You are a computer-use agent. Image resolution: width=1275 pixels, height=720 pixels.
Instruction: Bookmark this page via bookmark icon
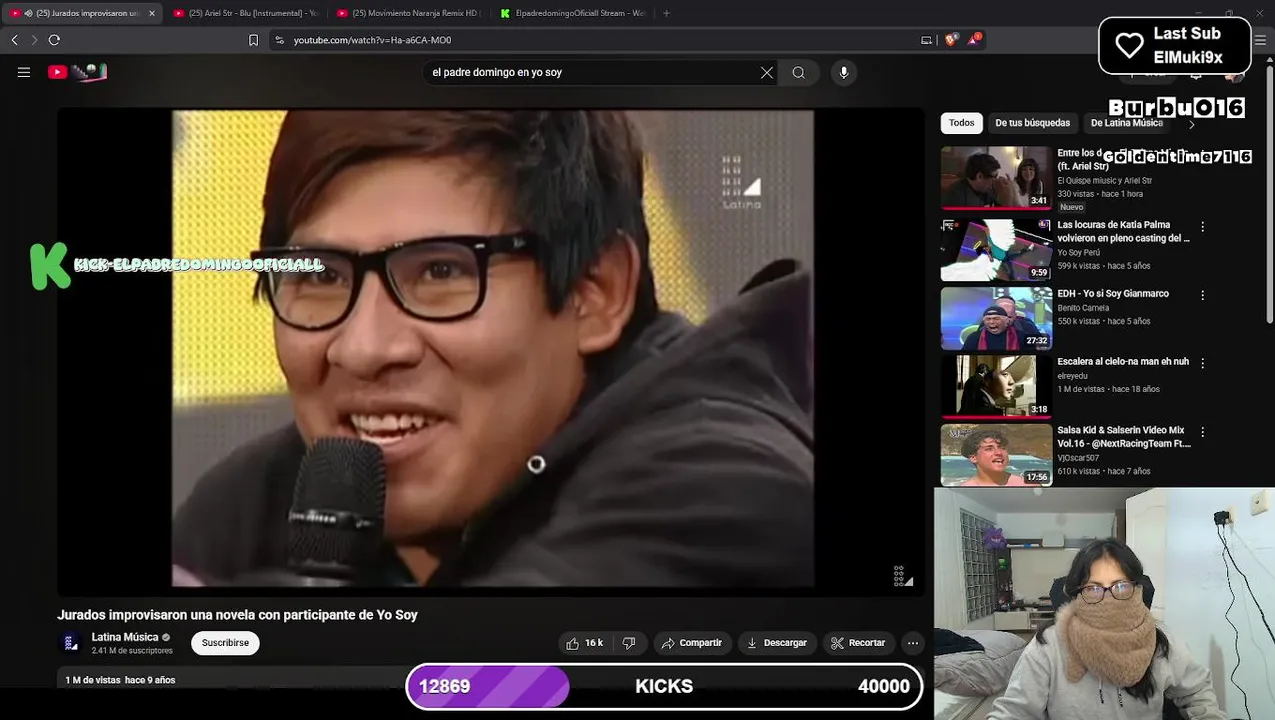click(253, 40)
